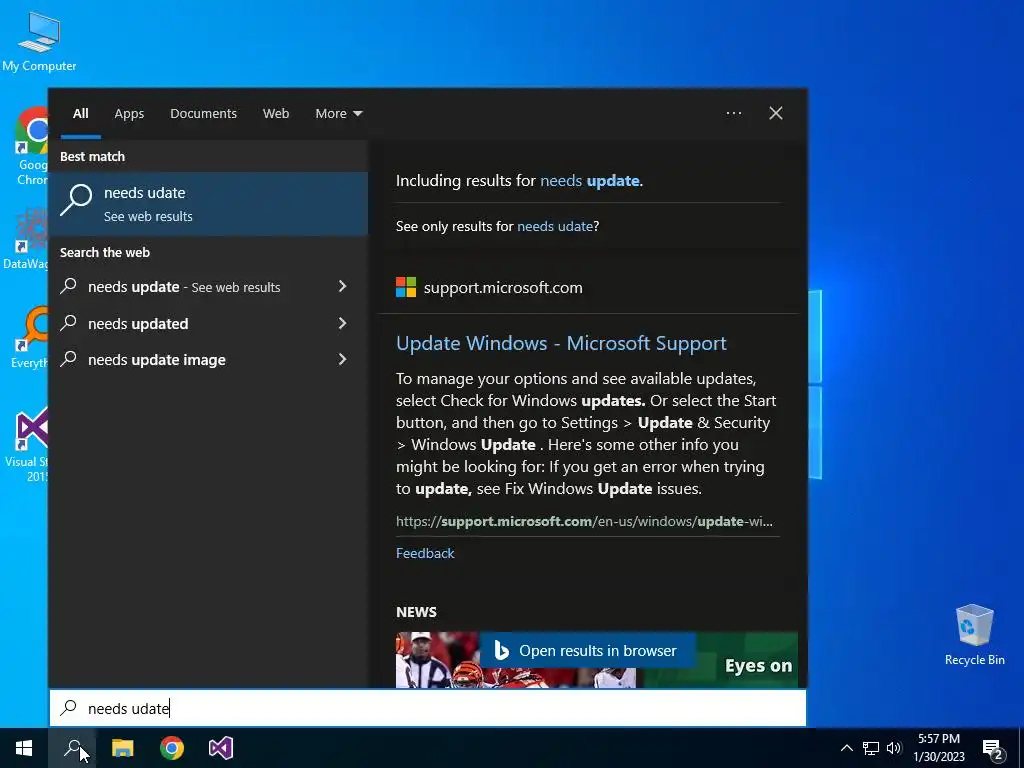Launch Google Chrome from the taskbar

pyautogui.click(x=172, y=748)
